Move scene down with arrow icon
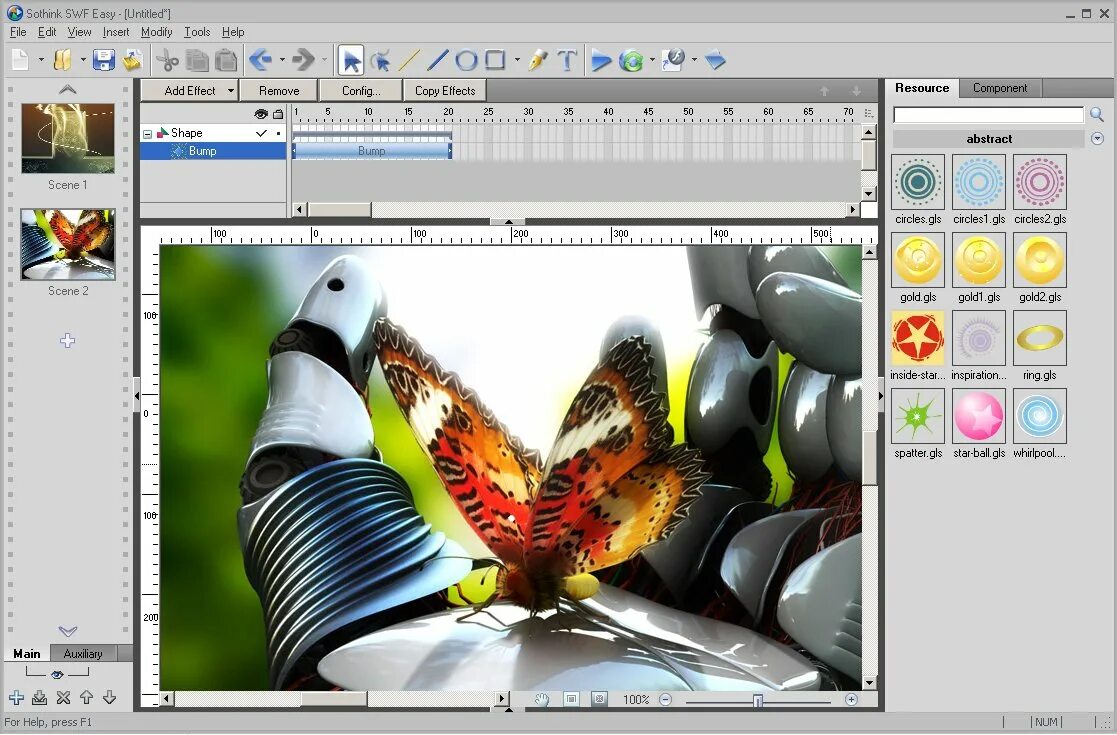 click(109, 698)
